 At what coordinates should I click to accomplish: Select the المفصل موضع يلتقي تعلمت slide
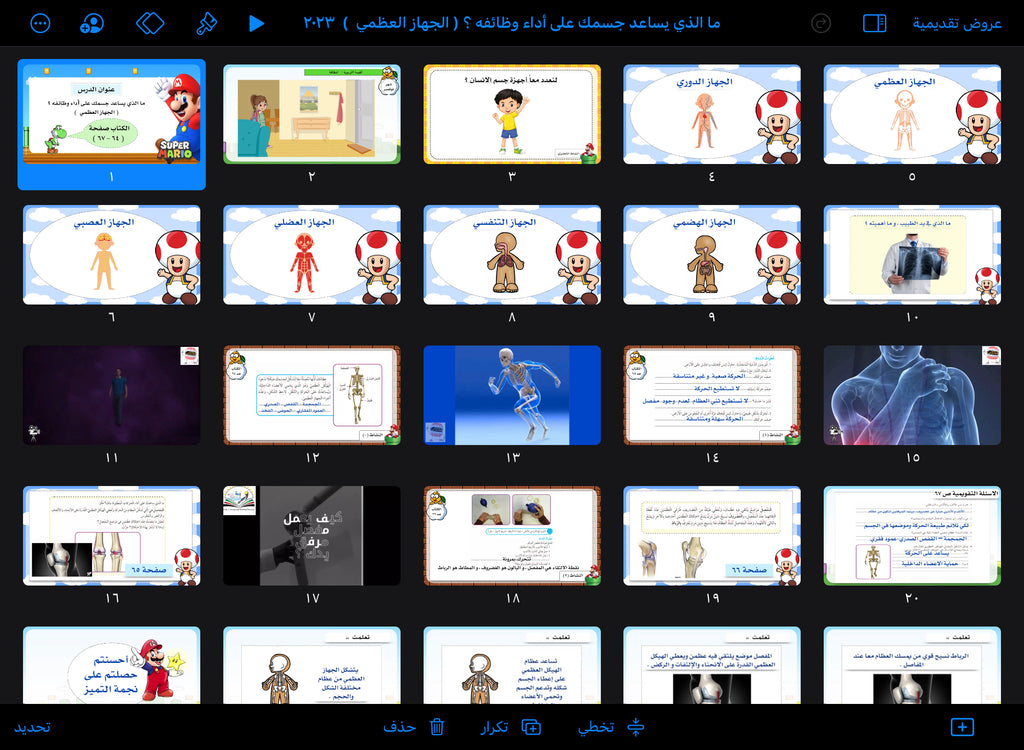712,665
